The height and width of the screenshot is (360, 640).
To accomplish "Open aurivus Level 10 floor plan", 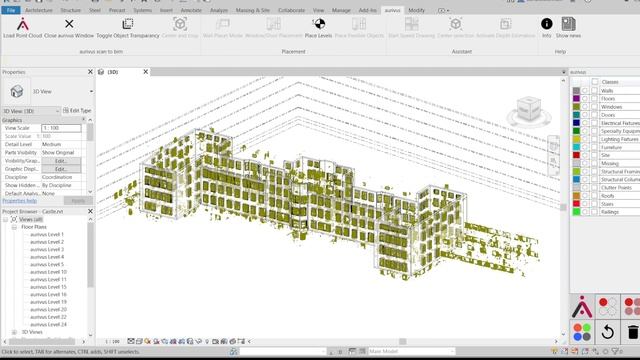I will click(x=48, y=272).
